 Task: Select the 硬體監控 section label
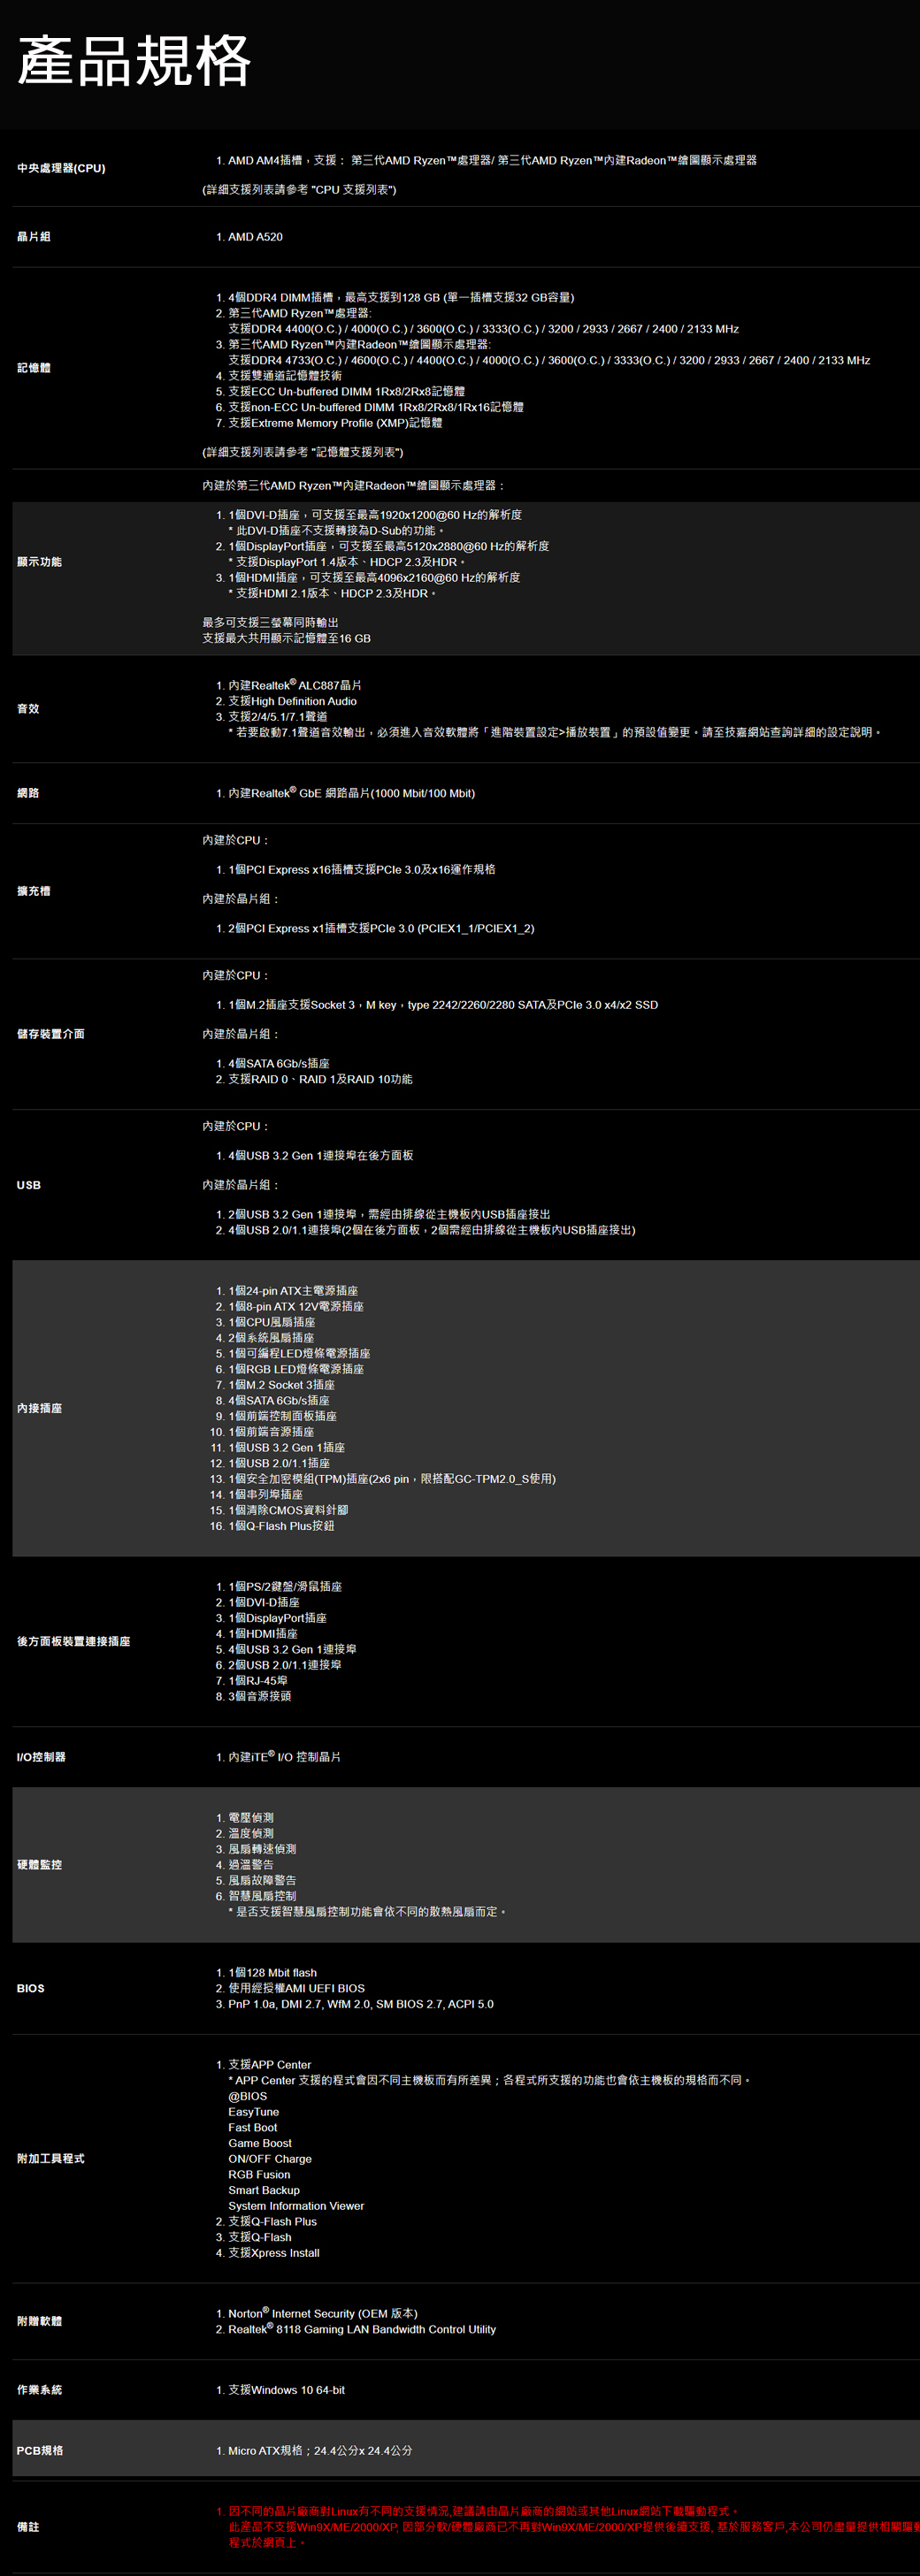(40, 1864)
